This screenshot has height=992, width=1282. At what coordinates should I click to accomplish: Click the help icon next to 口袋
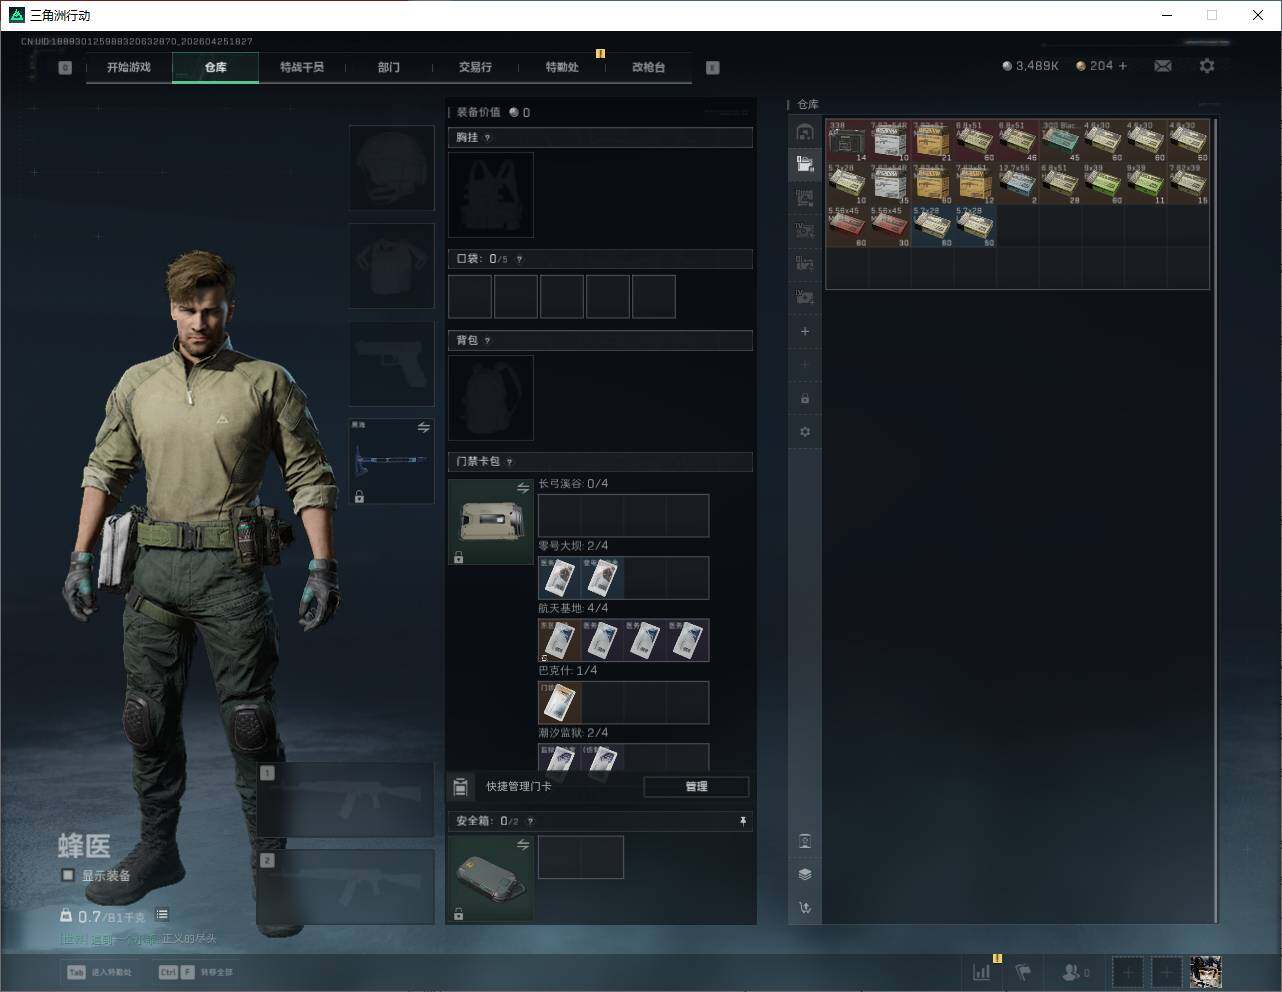click(519, 259)
